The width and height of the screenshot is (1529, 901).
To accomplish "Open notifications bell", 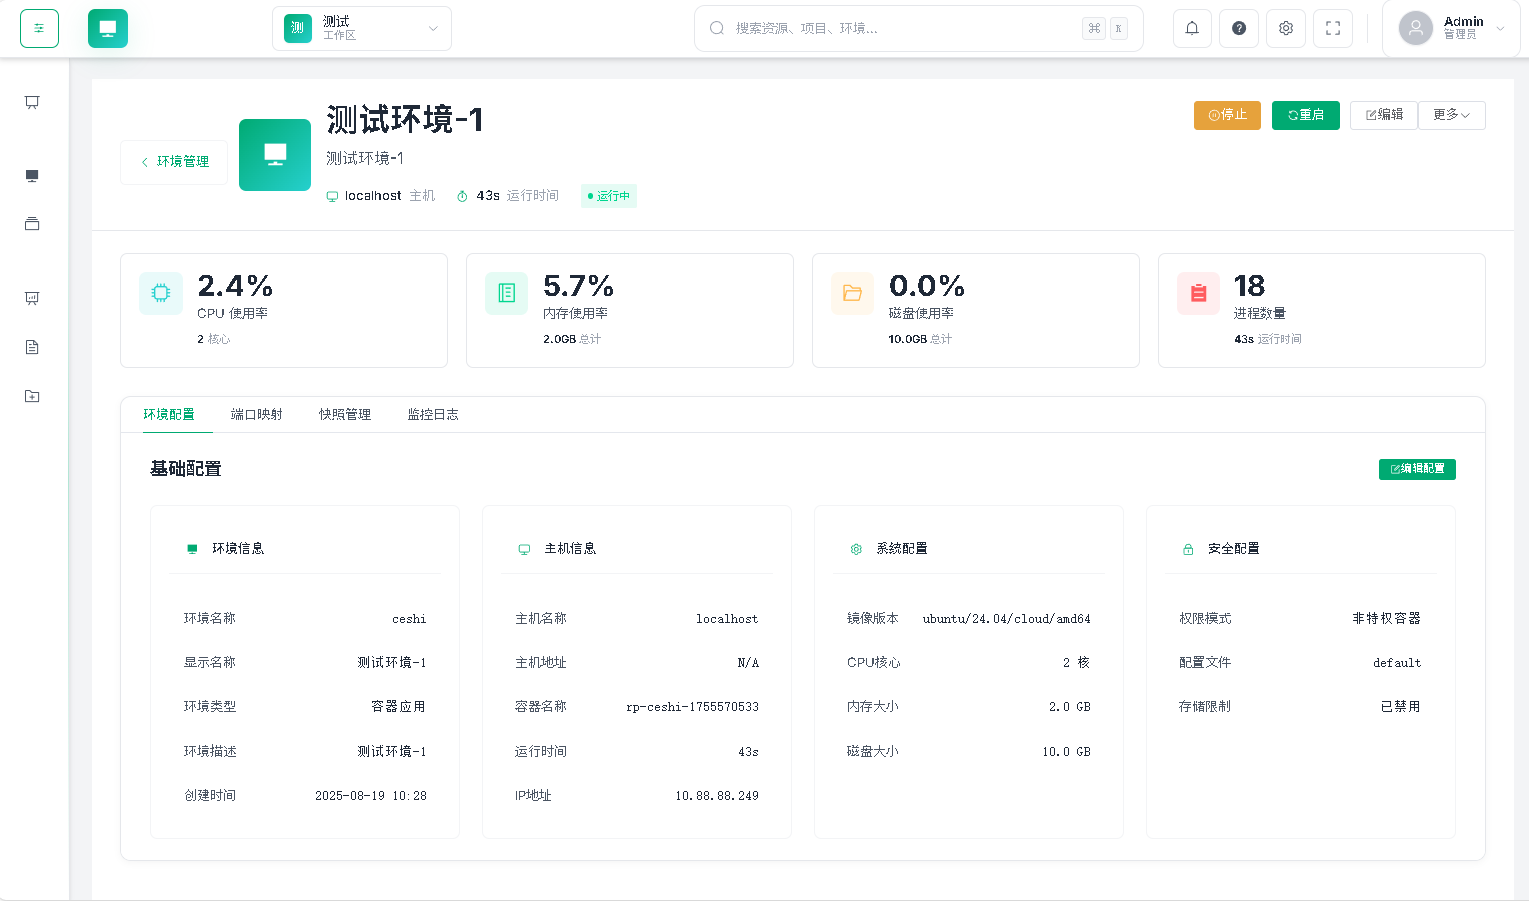I will pyautogui.click(x=1192, y=28).
